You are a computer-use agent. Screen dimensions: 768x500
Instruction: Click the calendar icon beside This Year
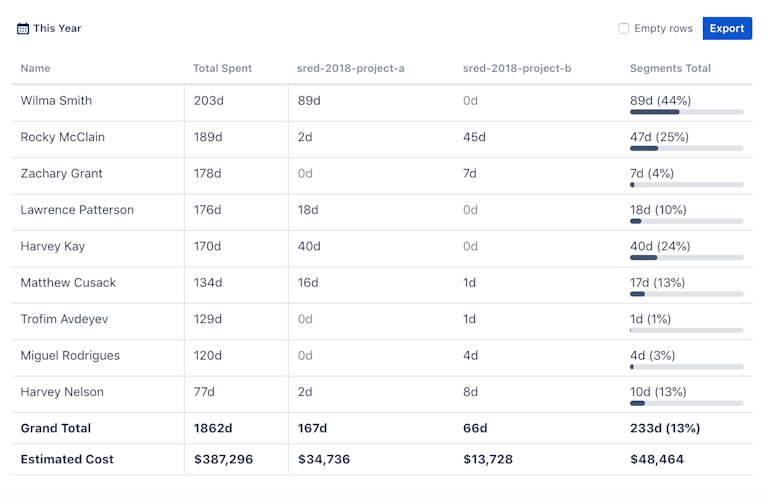pos(23,29)
